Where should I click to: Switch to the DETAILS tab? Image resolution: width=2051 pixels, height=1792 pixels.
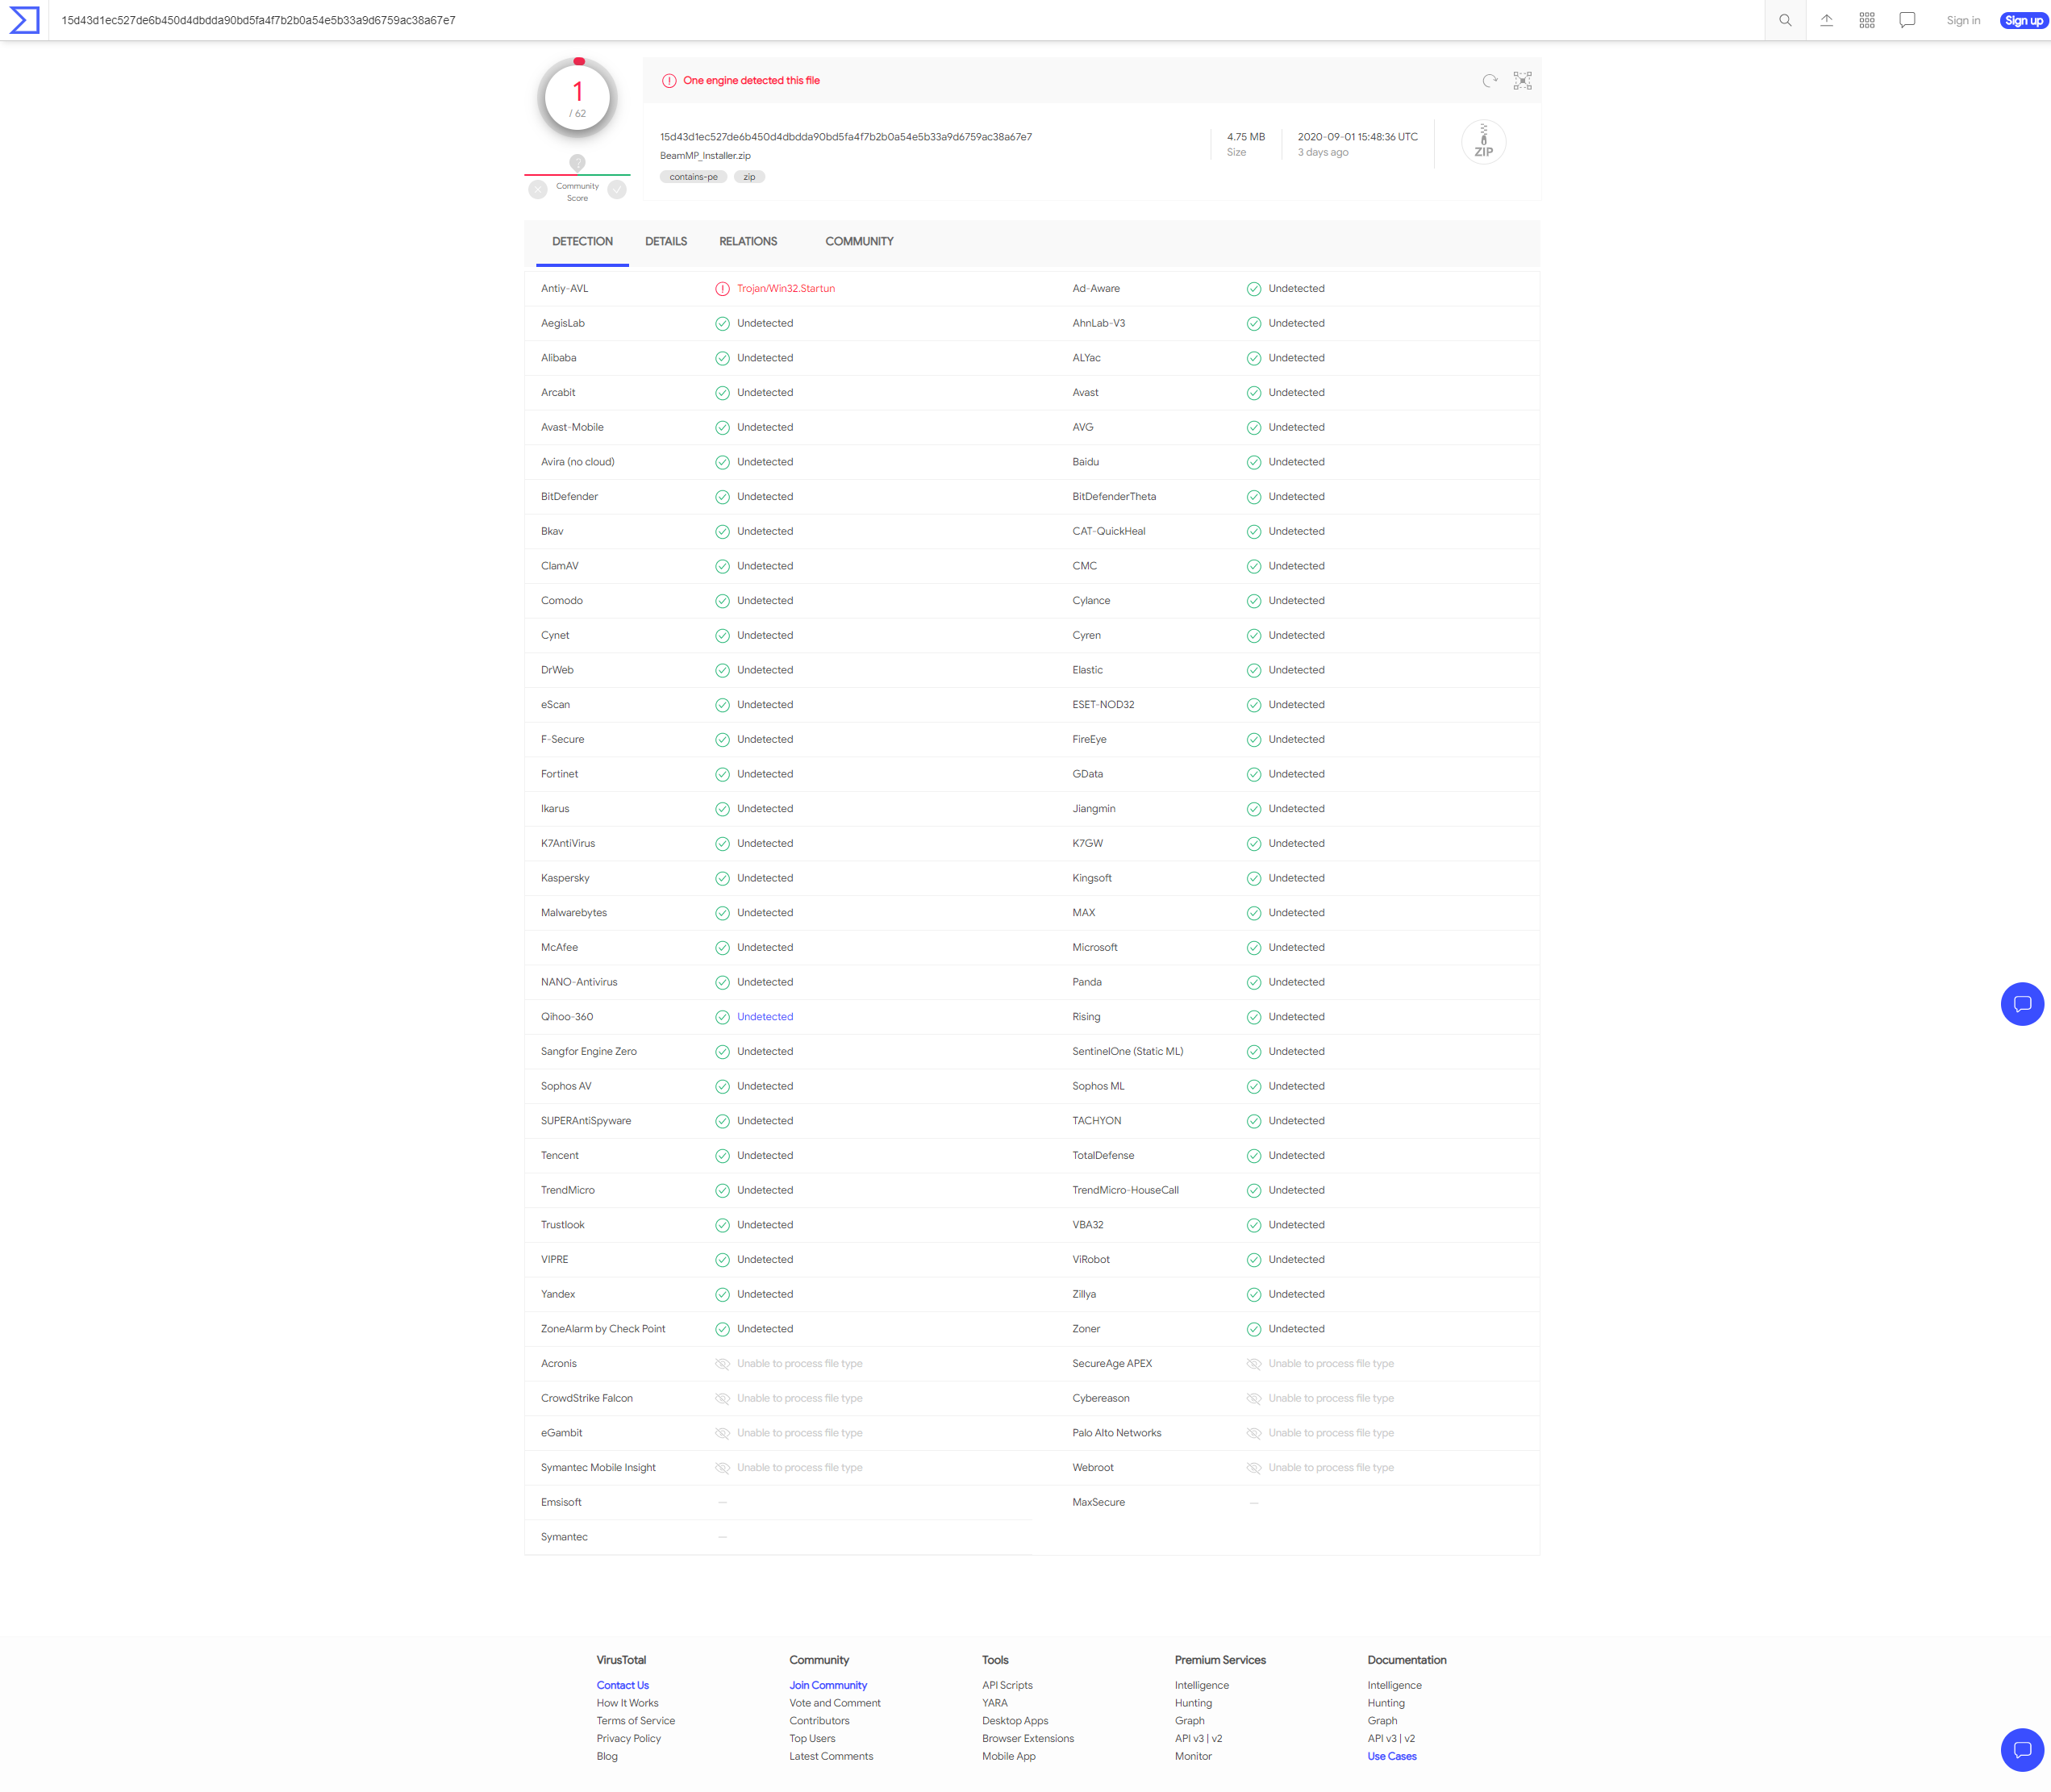666,242
